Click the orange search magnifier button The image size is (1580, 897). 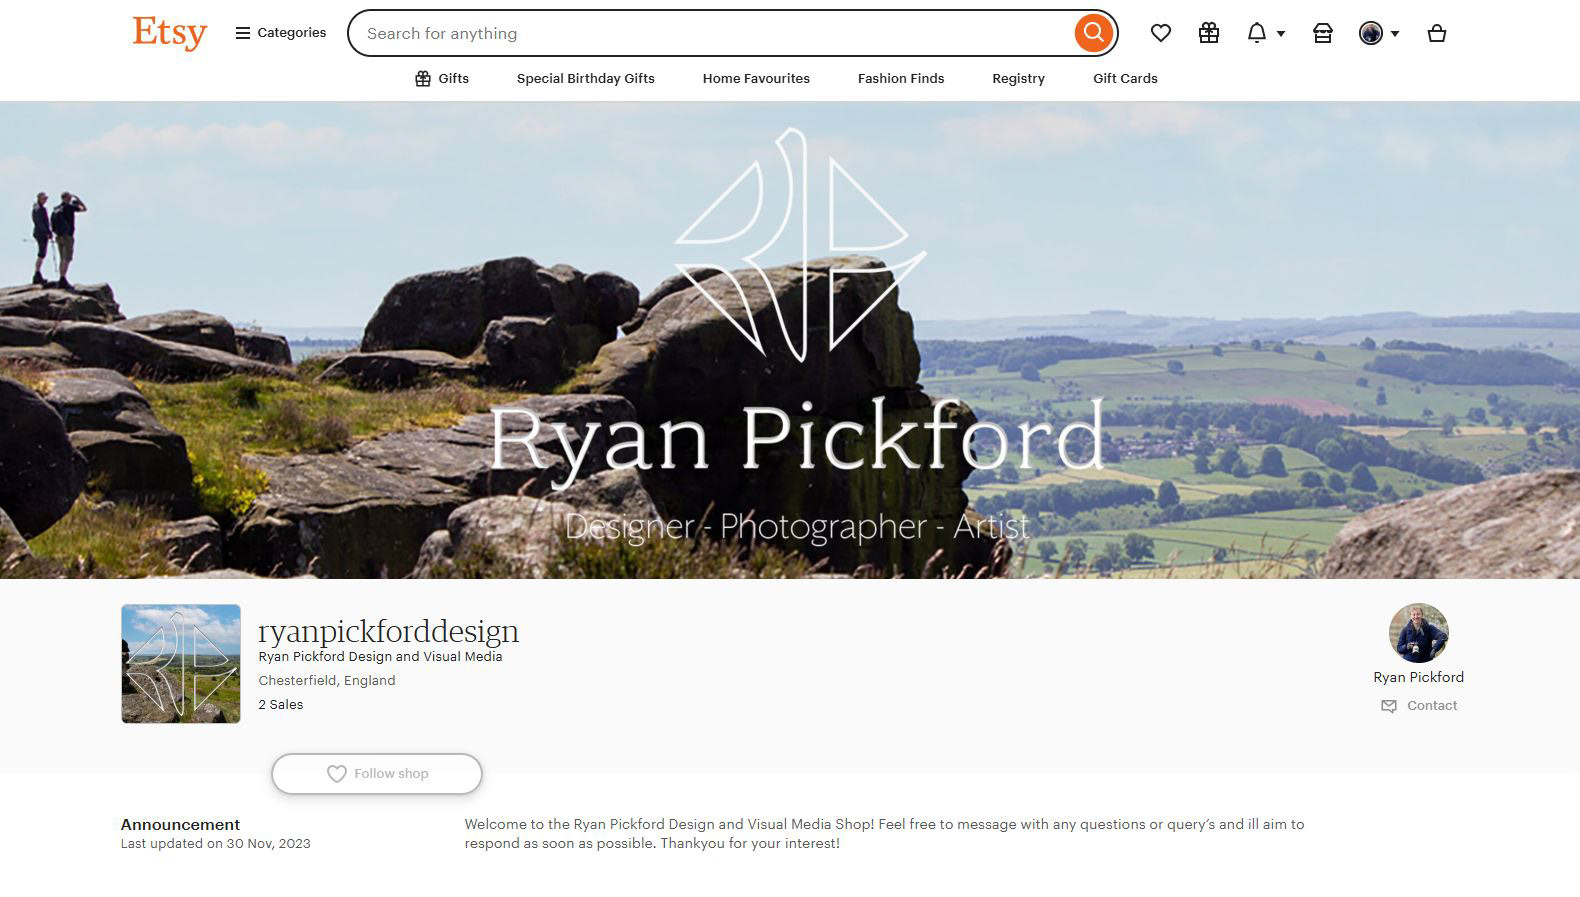[1093, 33]
